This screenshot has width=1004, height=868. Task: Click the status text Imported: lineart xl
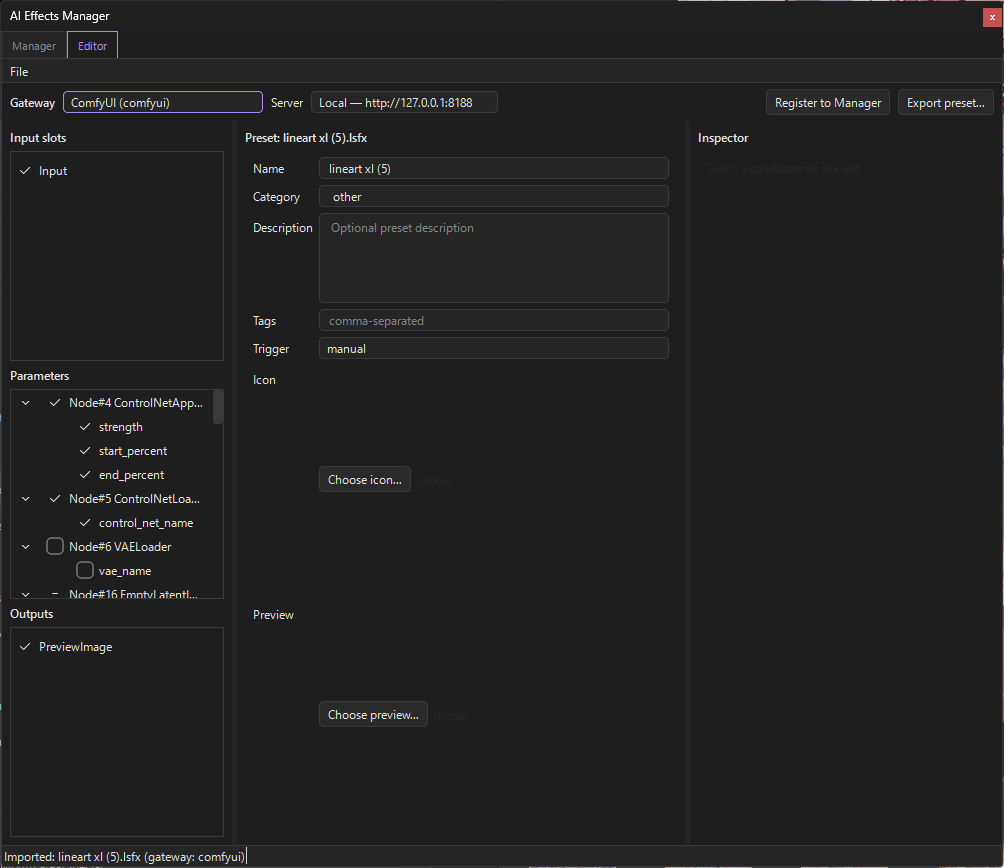coord(124,856)
